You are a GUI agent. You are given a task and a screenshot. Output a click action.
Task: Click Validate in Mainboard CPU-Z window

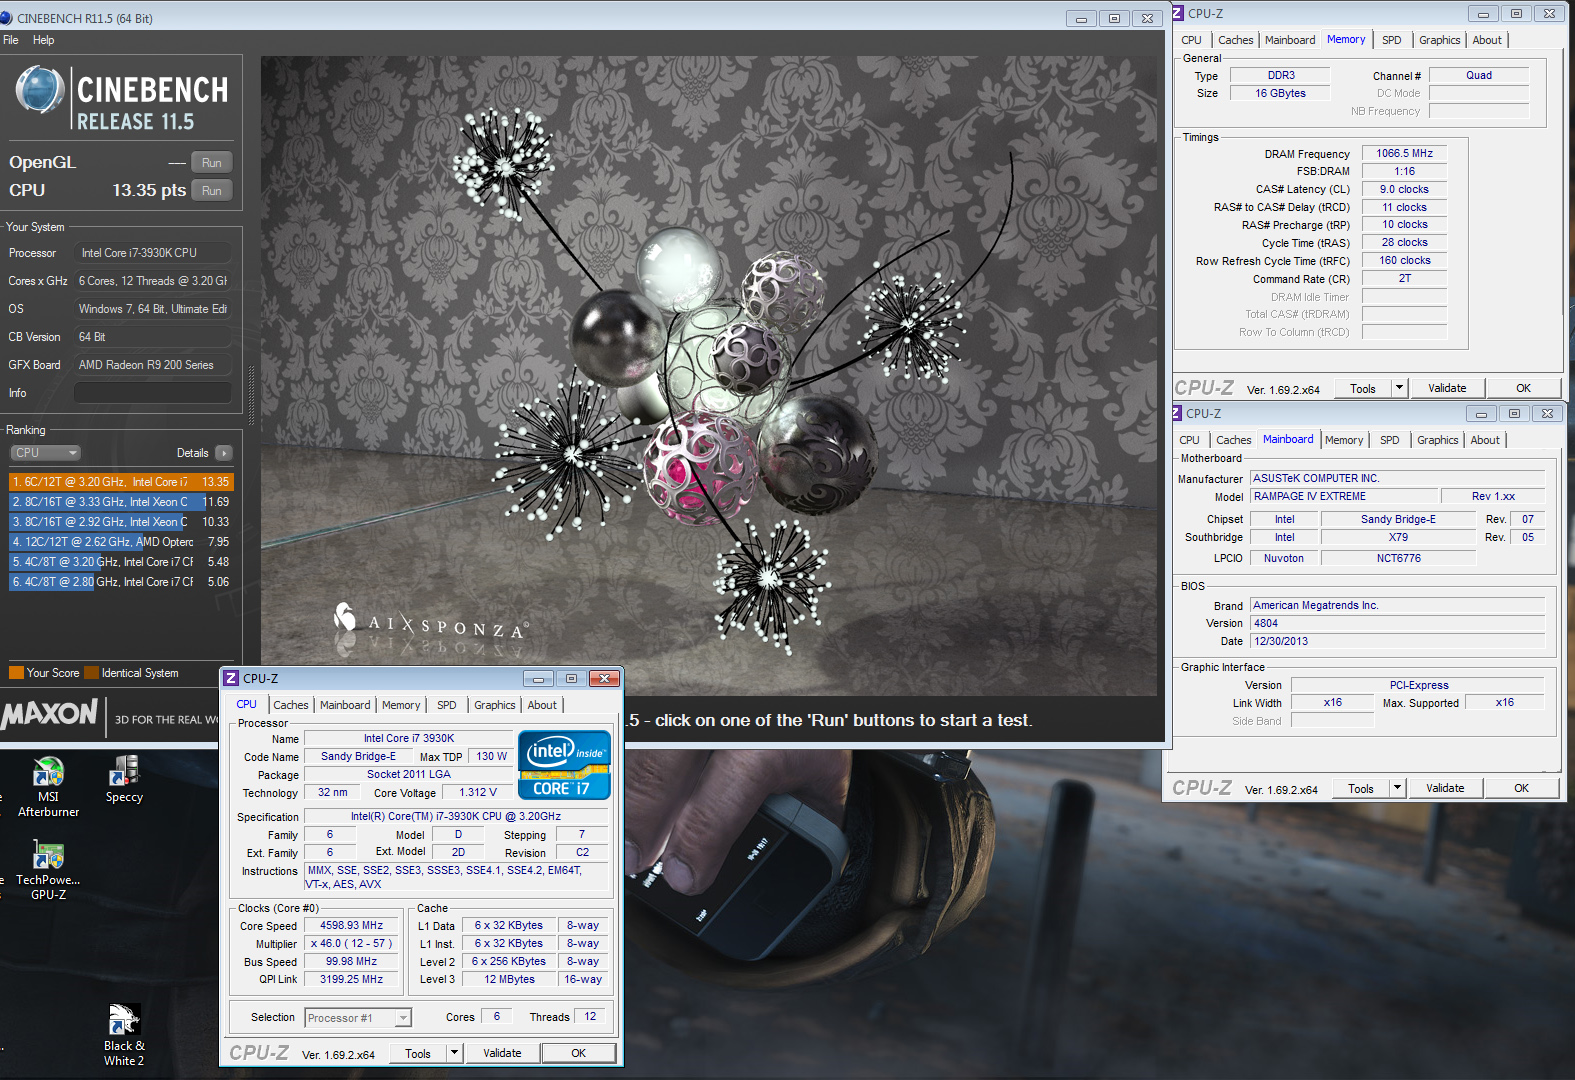click(1445, 788)
